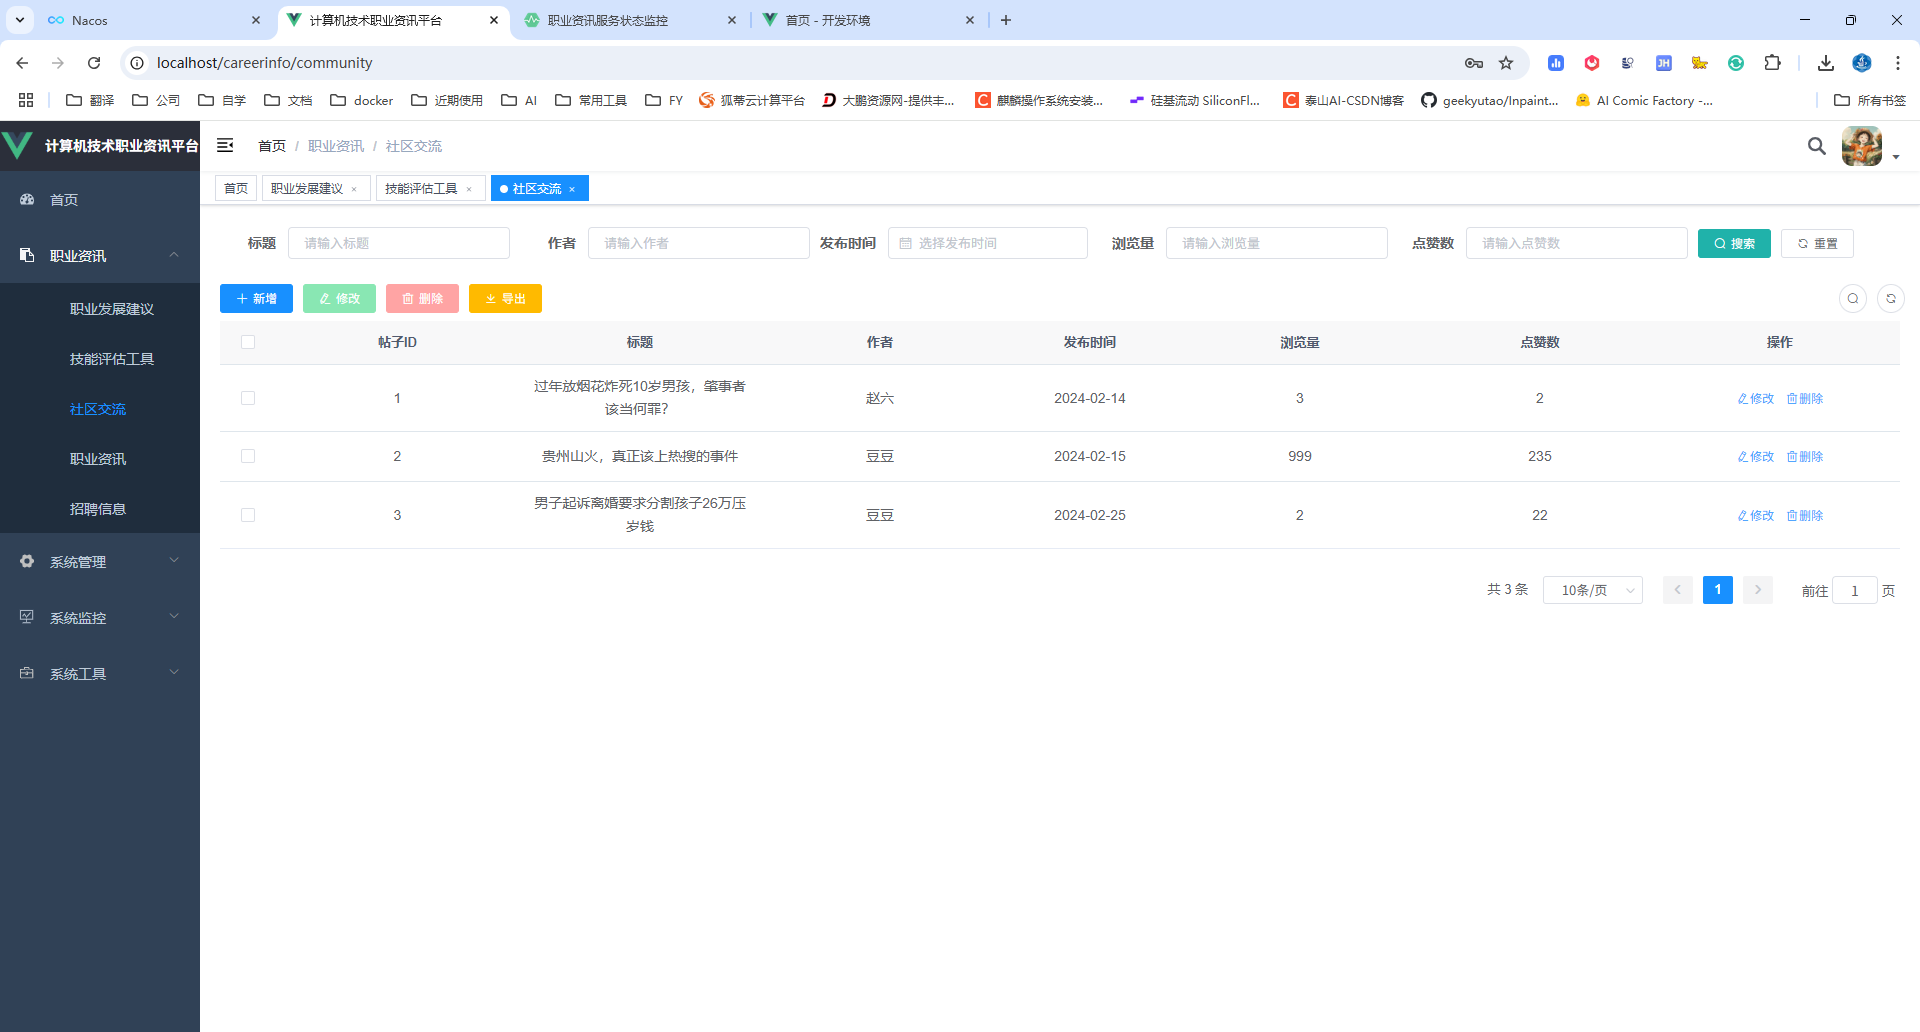Image resolution: width=1920 pixels, height=1032 pixels.
Task: Click the 搜索 search button
Action: coord(1734,243)
